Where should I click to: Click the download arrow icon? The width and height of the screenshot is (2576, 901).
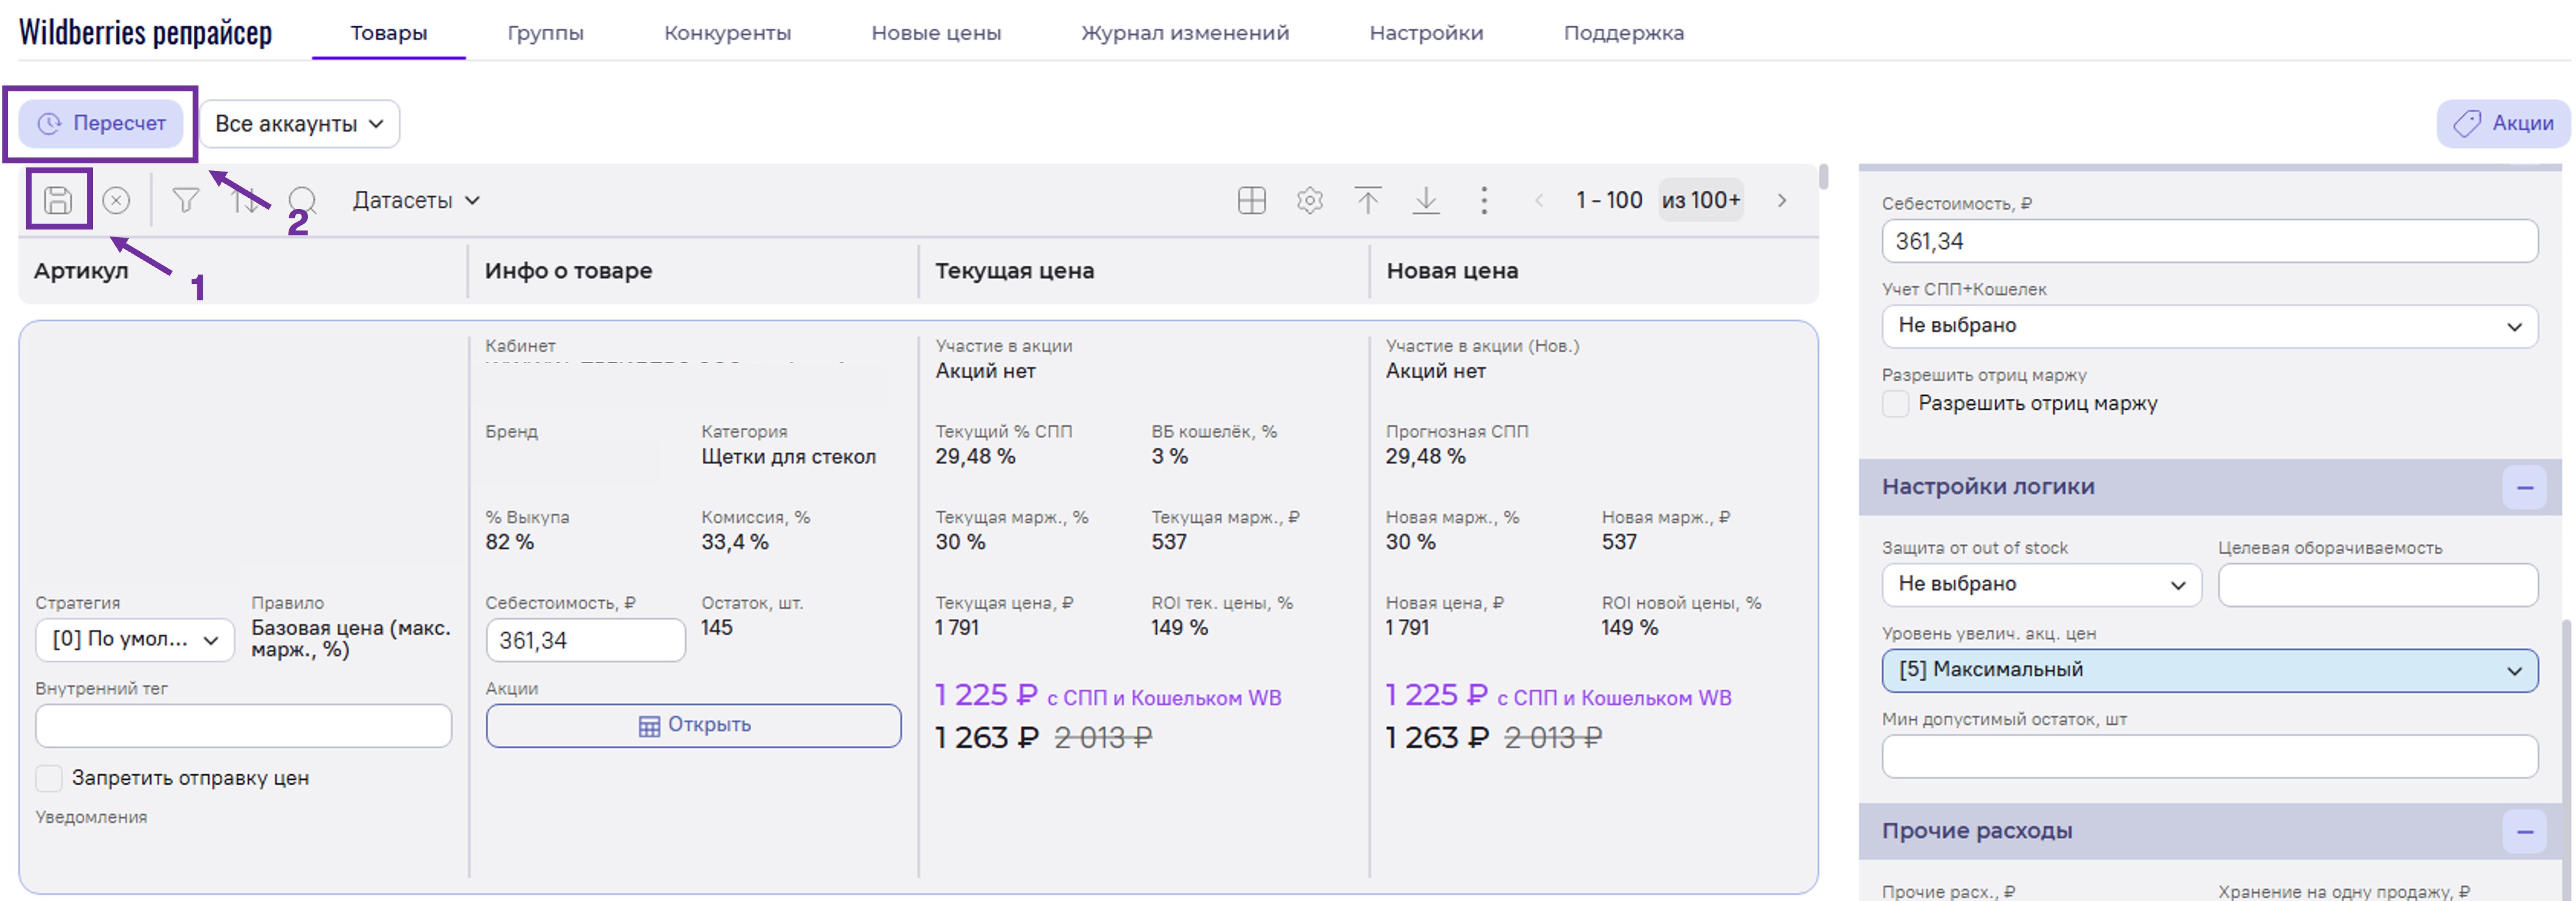pos(1425,200)
